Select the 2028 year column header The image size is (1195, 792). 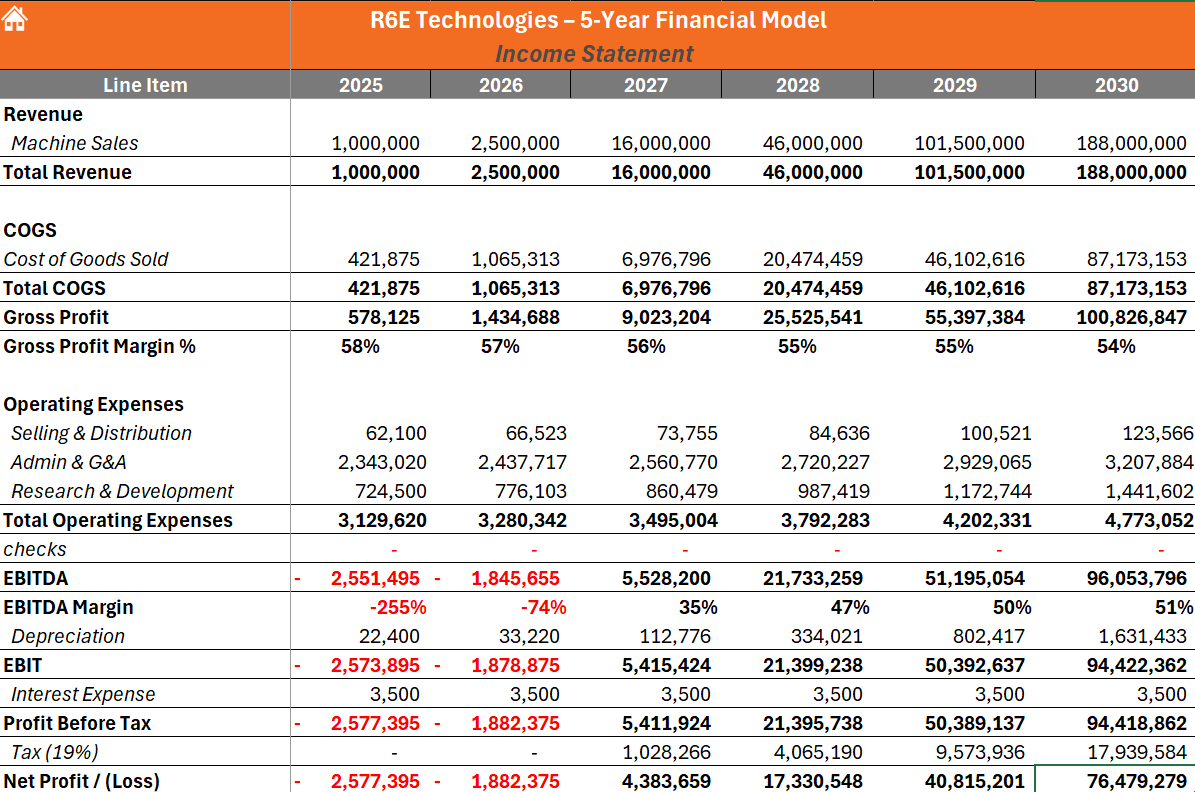pos(797,85)
